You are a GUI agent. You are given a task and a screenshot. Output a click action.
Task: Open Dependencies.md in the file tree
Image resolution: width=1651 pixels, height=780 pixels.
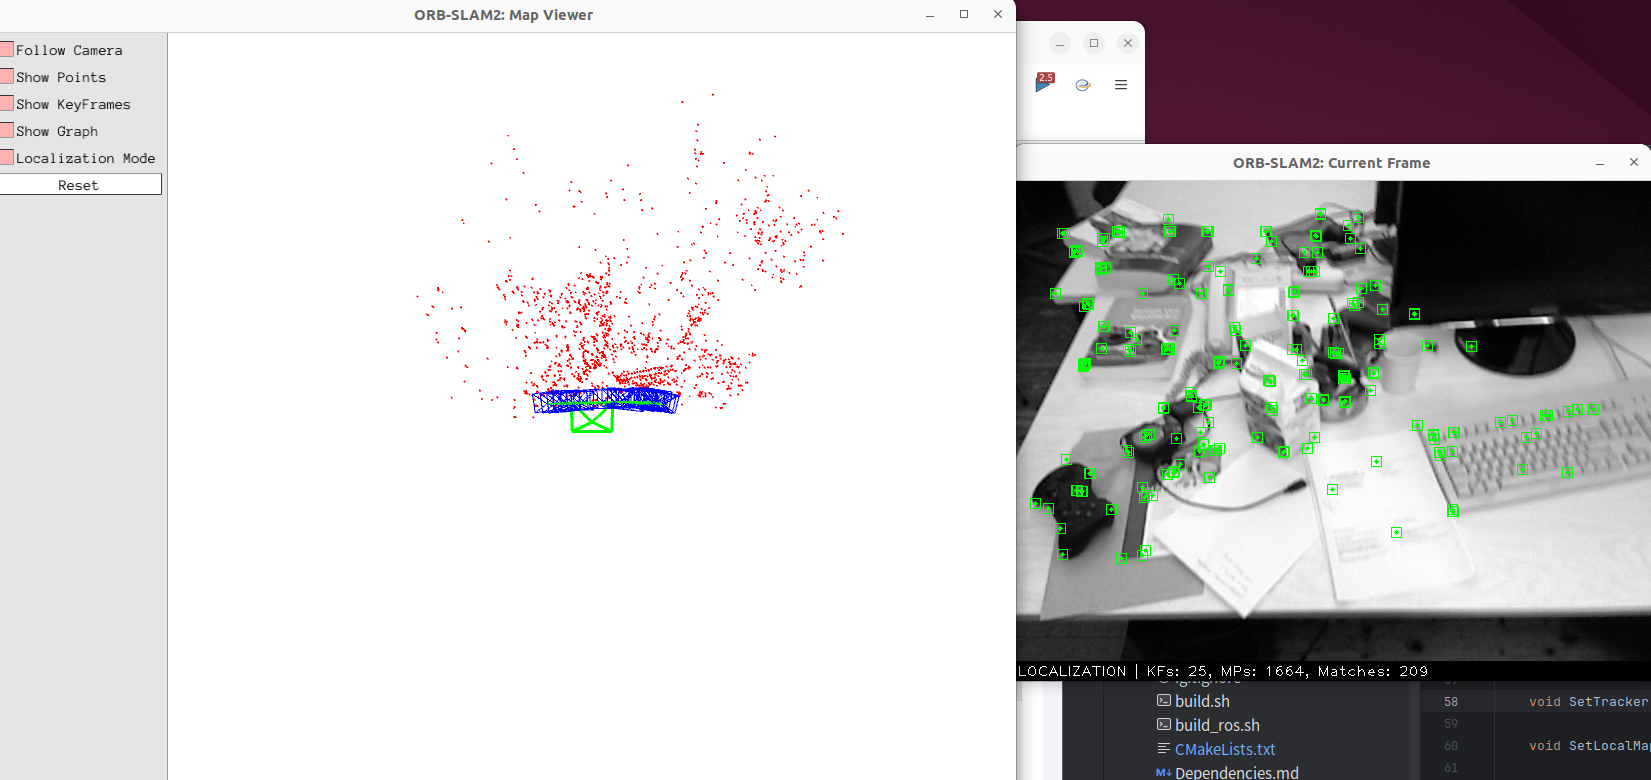(1237, 772)
